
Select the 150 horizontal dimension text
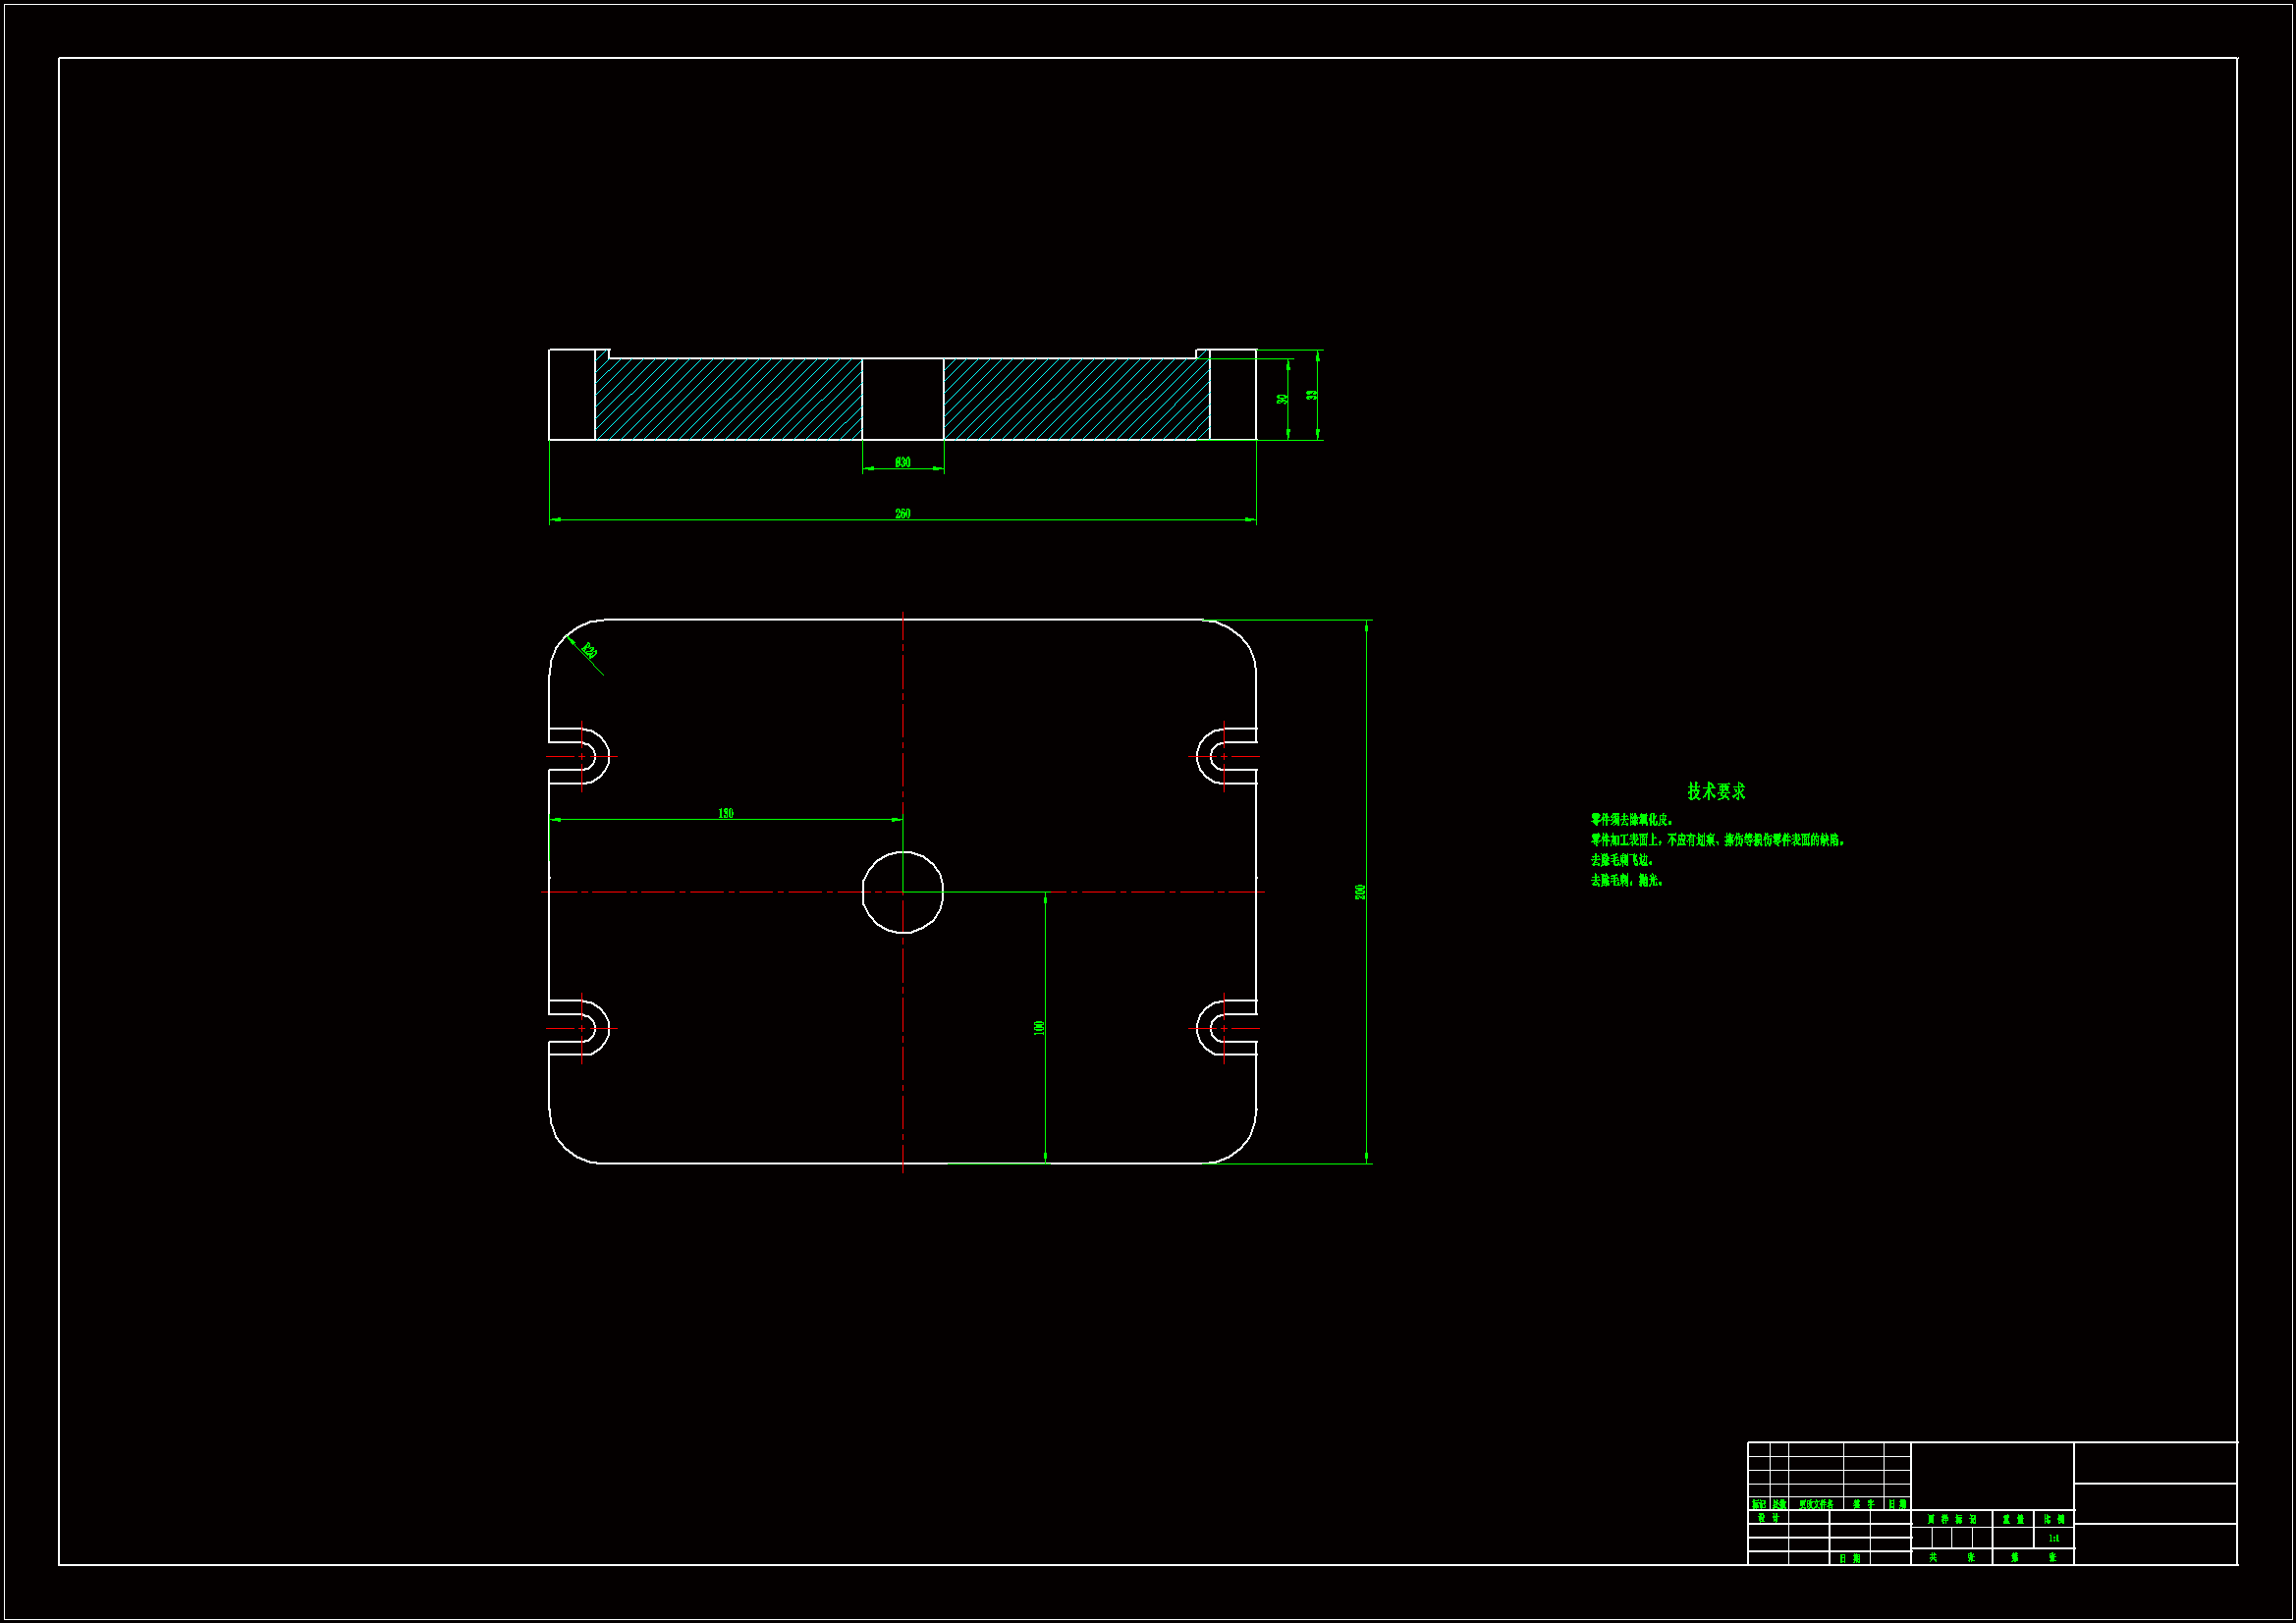(725, 813)
